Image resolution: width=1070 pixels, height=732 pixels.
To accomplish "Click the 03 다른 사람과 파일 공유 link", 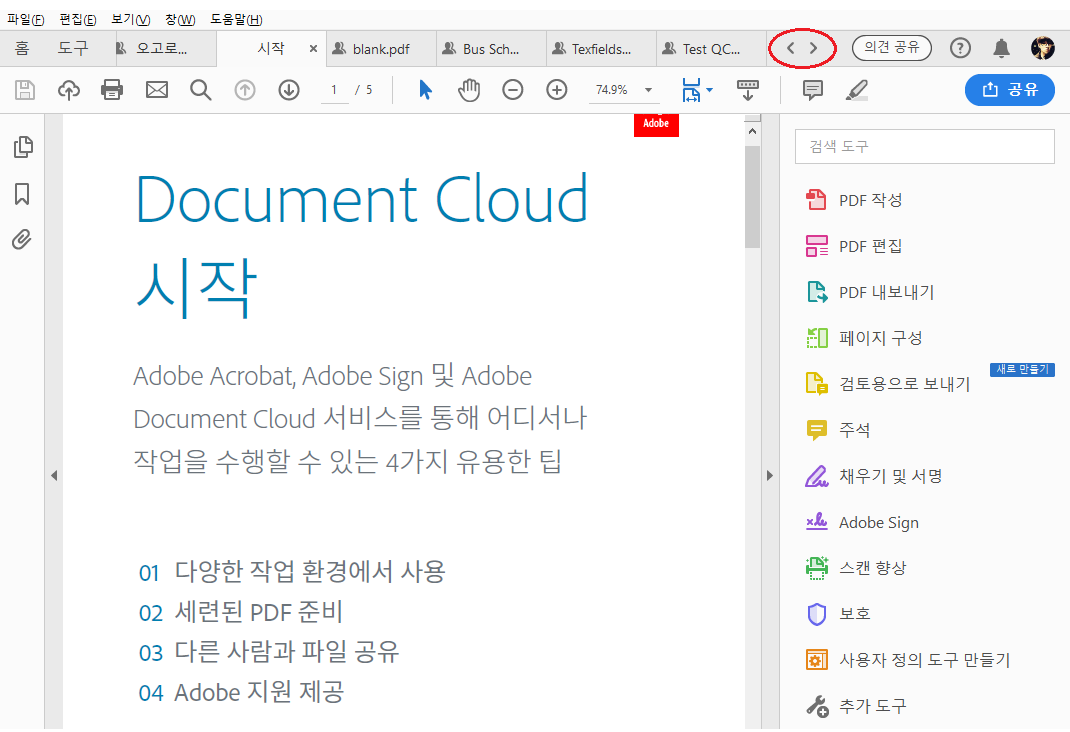I will point(269,652).
